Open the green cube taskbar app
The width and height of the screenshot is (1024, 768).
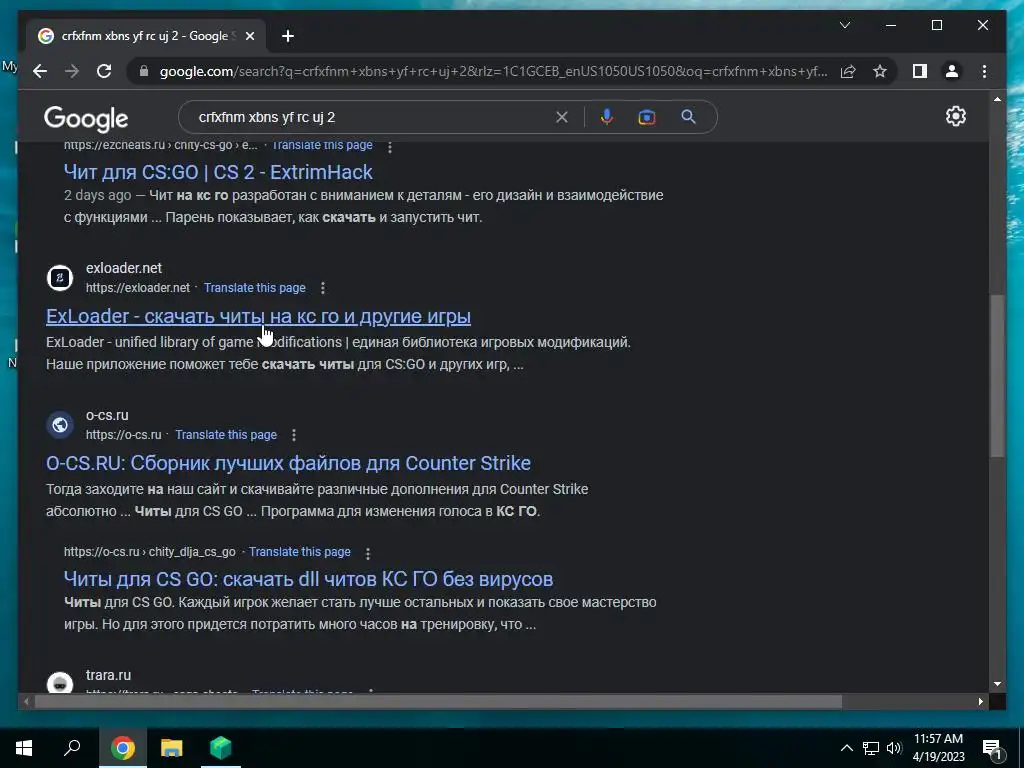pos(221,748)
